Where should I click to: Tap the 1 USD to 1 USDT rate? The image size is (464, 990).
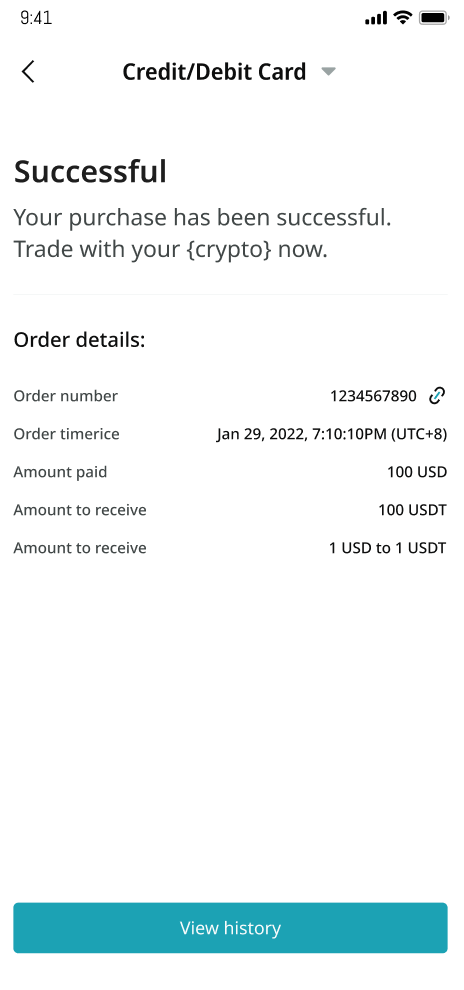pyautogui.click(x=388, y=548)
